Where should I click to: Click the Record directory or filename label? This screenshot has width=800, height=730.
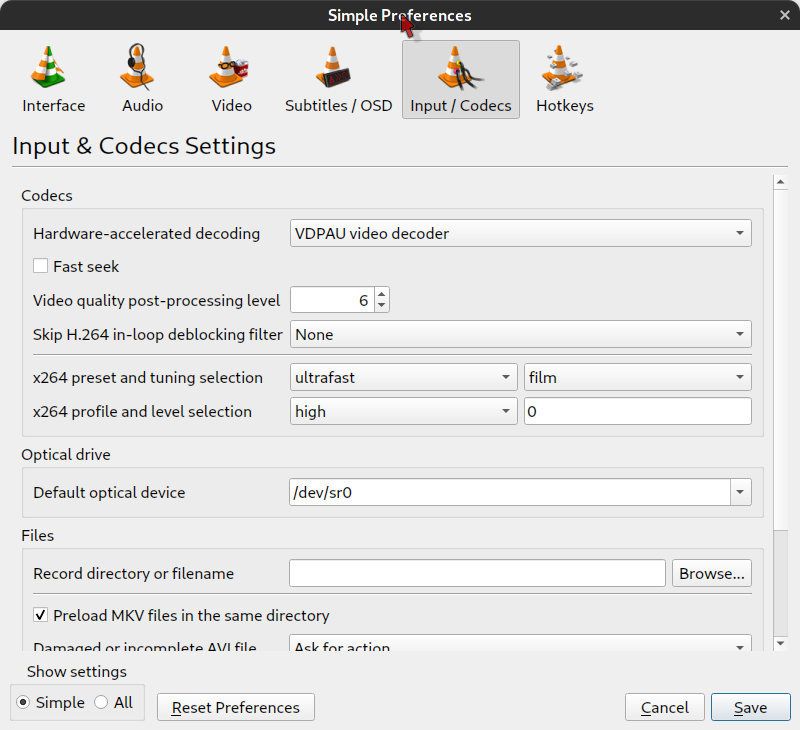click(134, 573)
